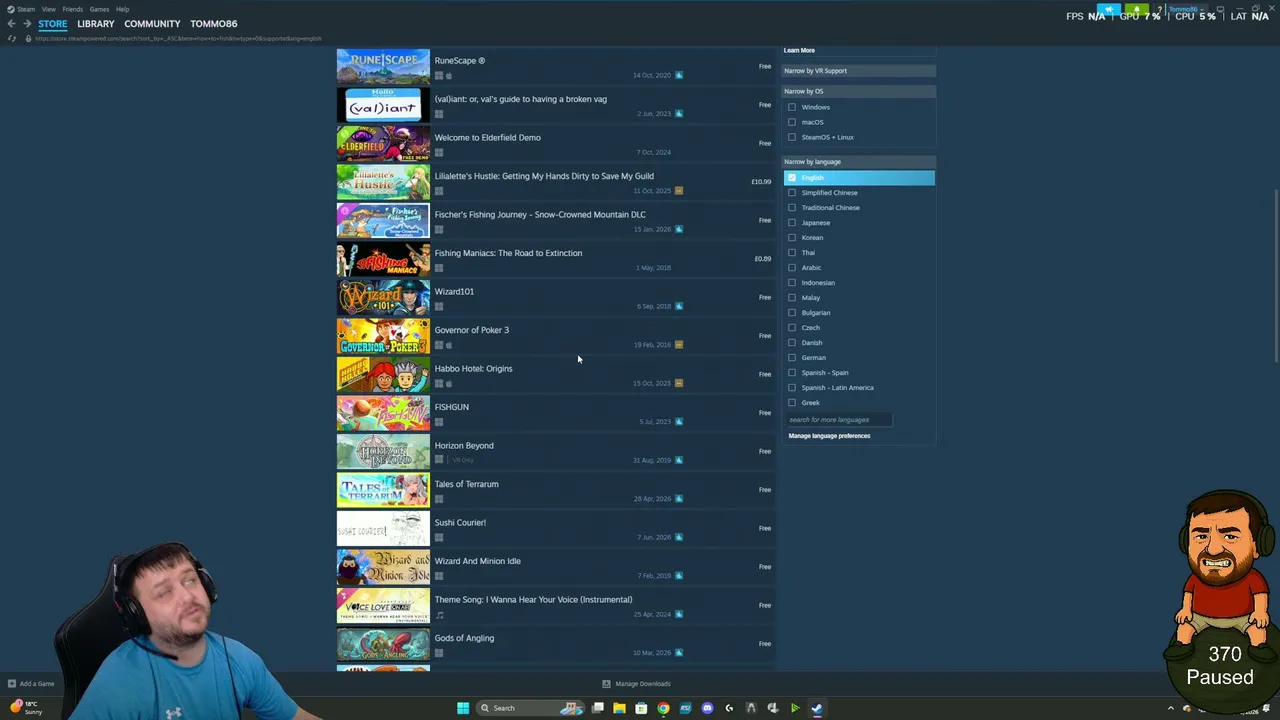Viewport: 1280px width, 720px height.
Task: Uncheck the English language filter
Action: tap(792, 178)
